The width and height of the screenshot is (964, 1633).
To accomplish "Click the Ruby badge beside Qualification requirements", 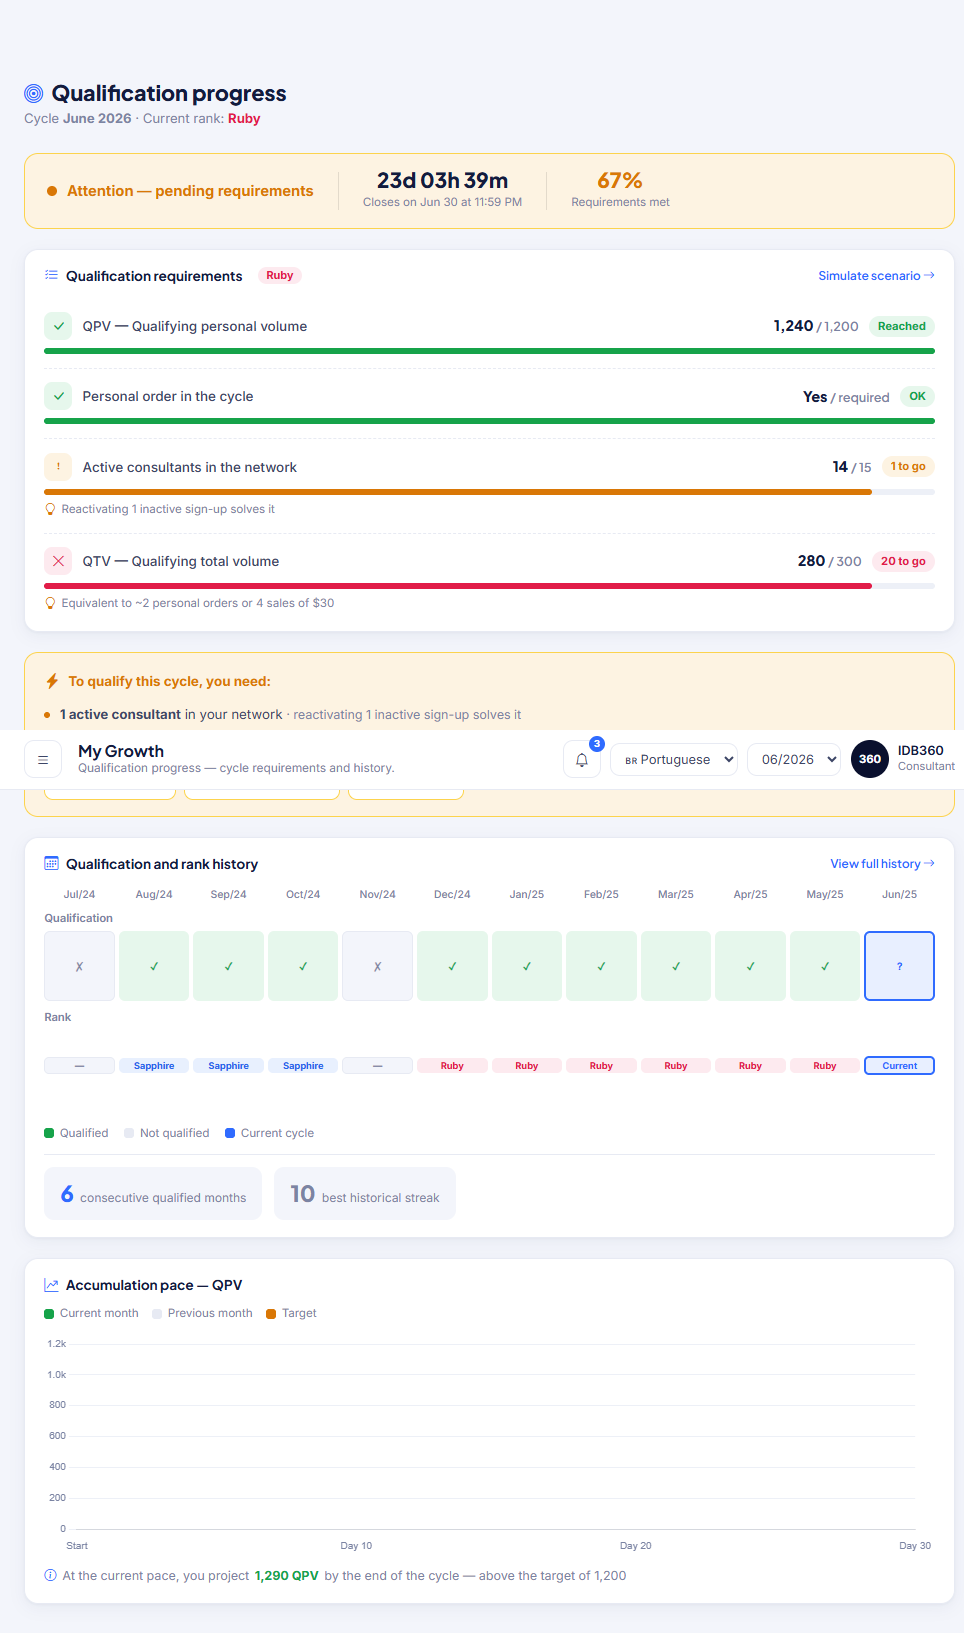I will click(x=280, y=275).
